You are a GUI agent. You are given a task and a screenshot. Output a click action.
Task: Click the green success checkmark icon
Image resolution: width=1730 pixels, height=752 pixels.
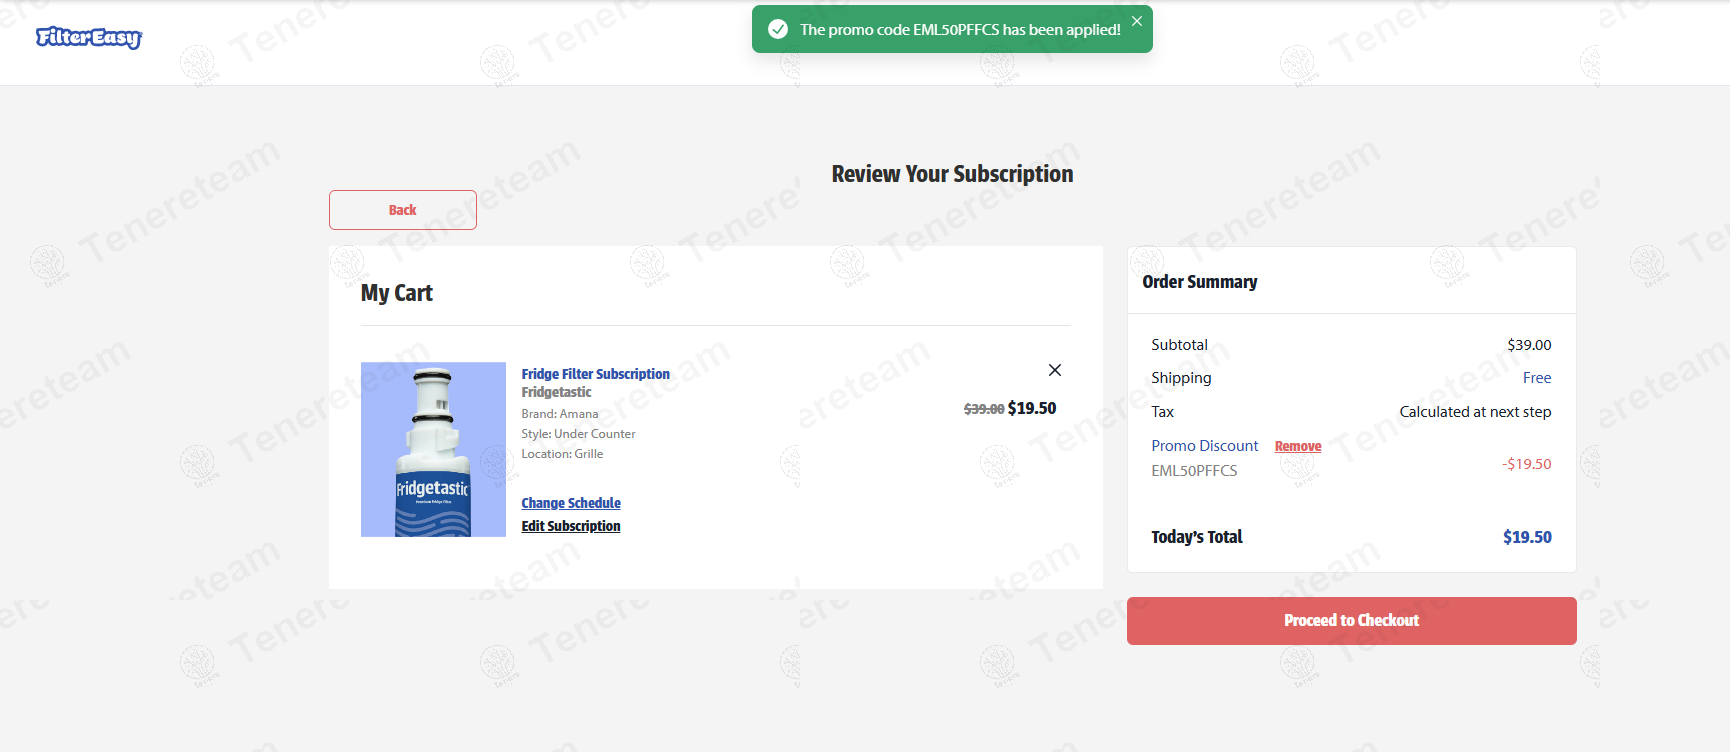coord(777,30)
